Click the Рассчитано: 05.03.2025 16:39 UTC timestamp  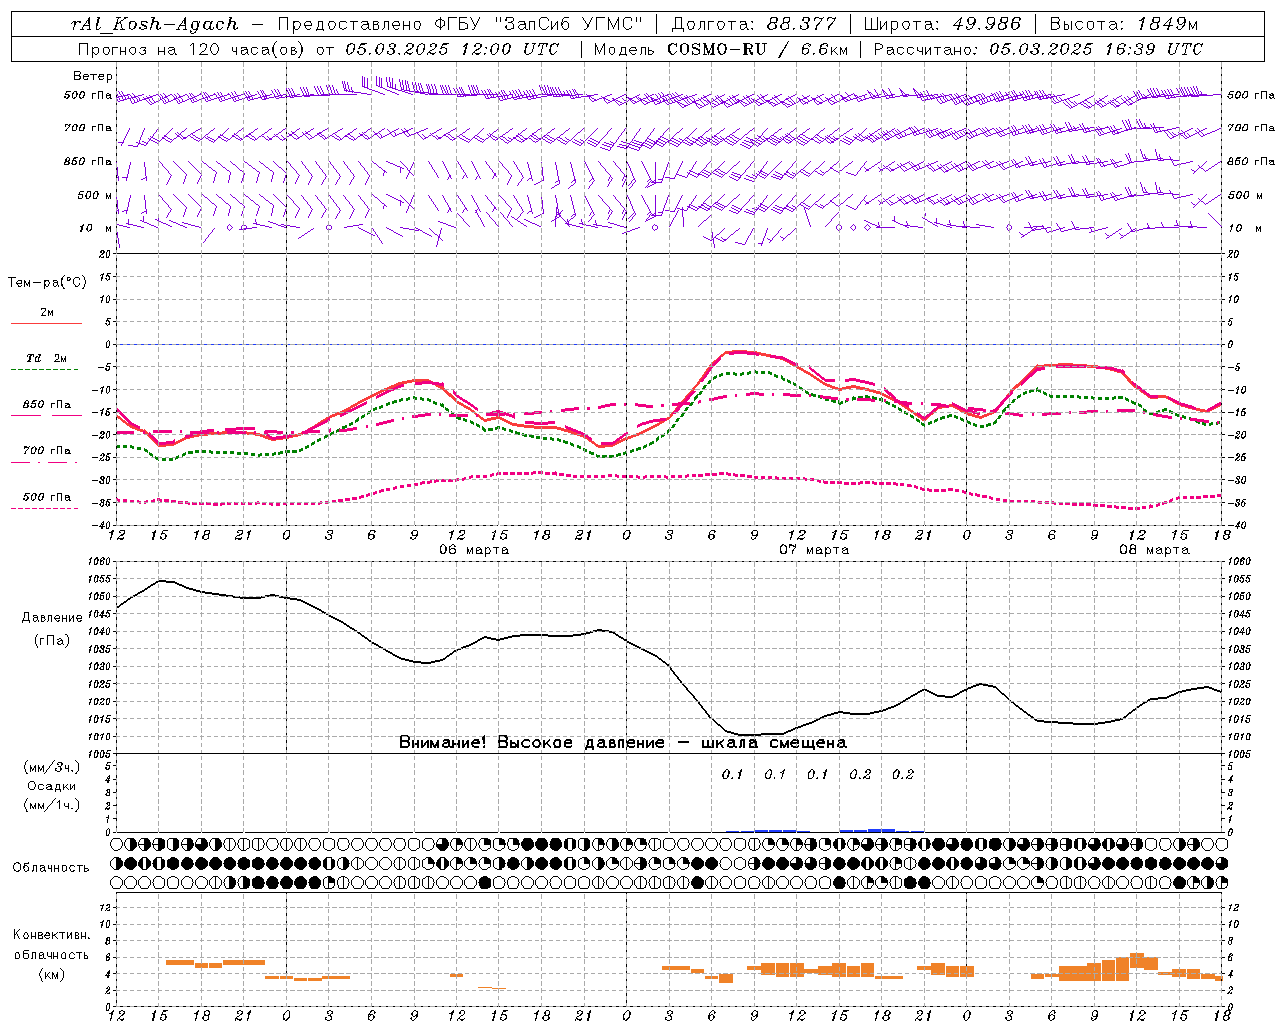1039,49
